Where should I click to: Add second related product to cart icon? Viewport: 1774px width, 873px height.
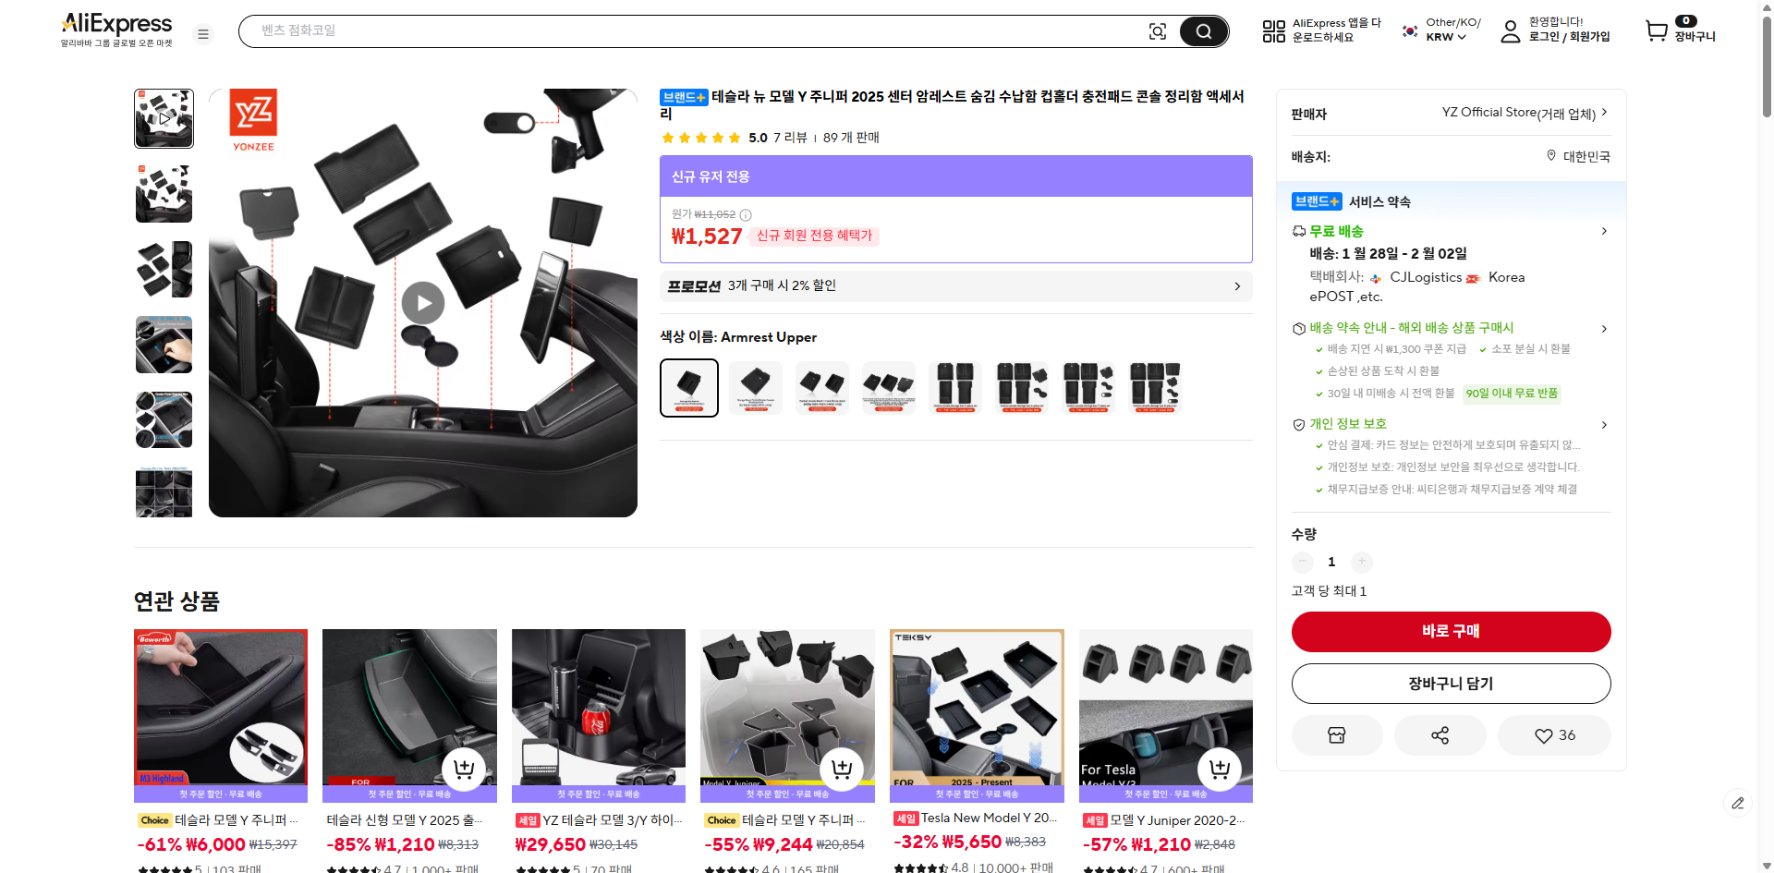[464, 769]
